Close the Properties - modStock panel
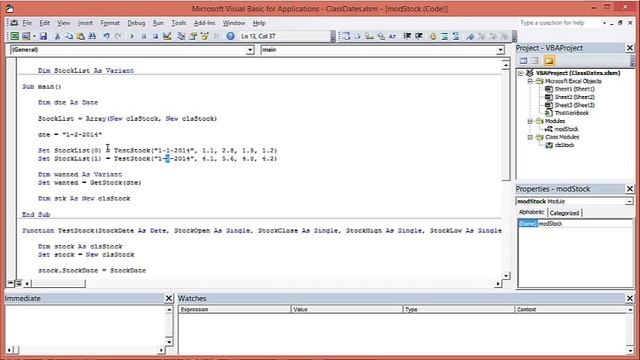The height and width of the screenshot is (360, 640). pyautogui.click(x=630, y=189)
